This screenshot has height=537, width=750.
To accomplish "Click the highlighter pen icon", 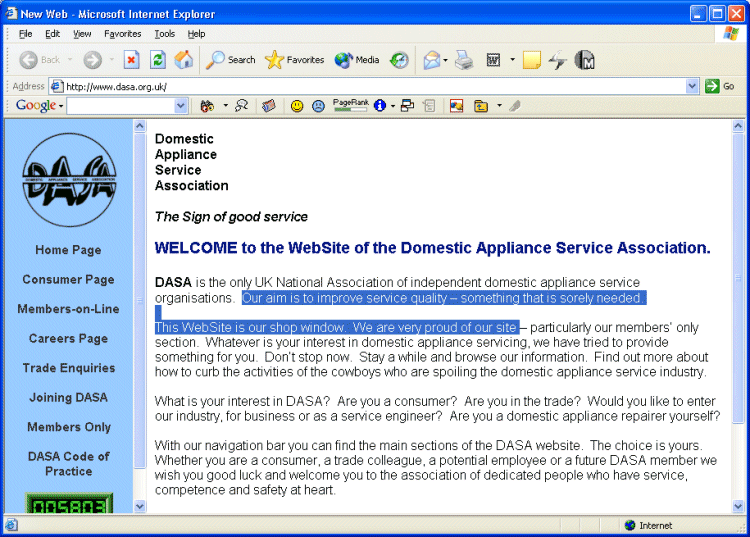I will (515, 106).
